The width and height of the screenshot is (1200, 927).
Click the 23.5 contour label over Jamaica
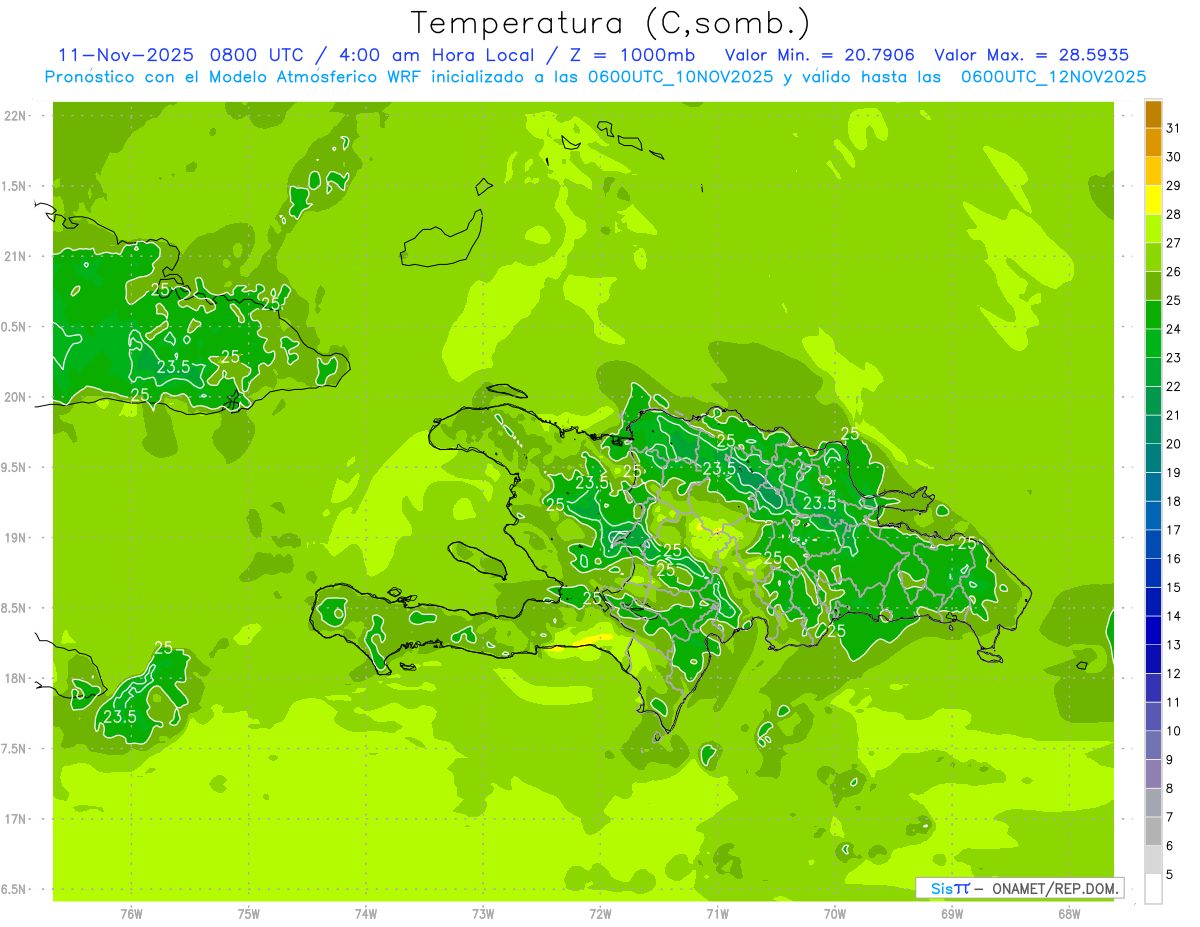(119, 716)
